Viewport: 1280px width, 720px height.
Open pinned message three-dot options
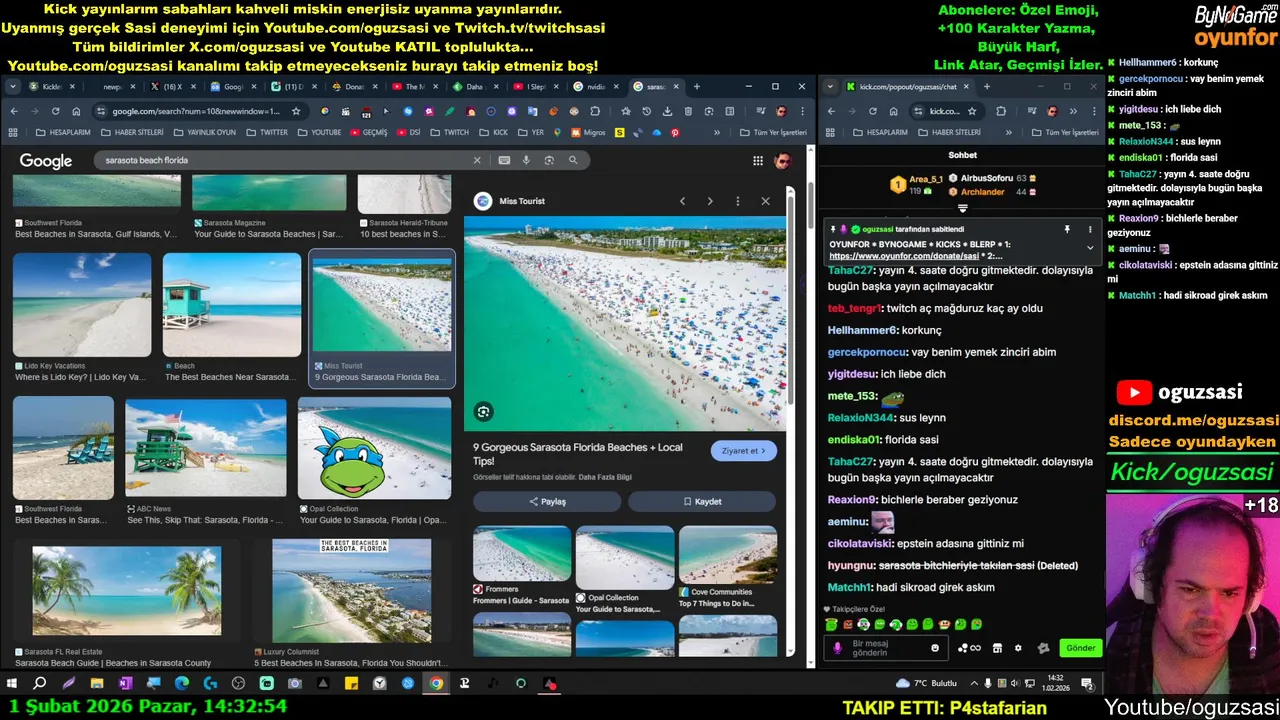coord(1090,229)
